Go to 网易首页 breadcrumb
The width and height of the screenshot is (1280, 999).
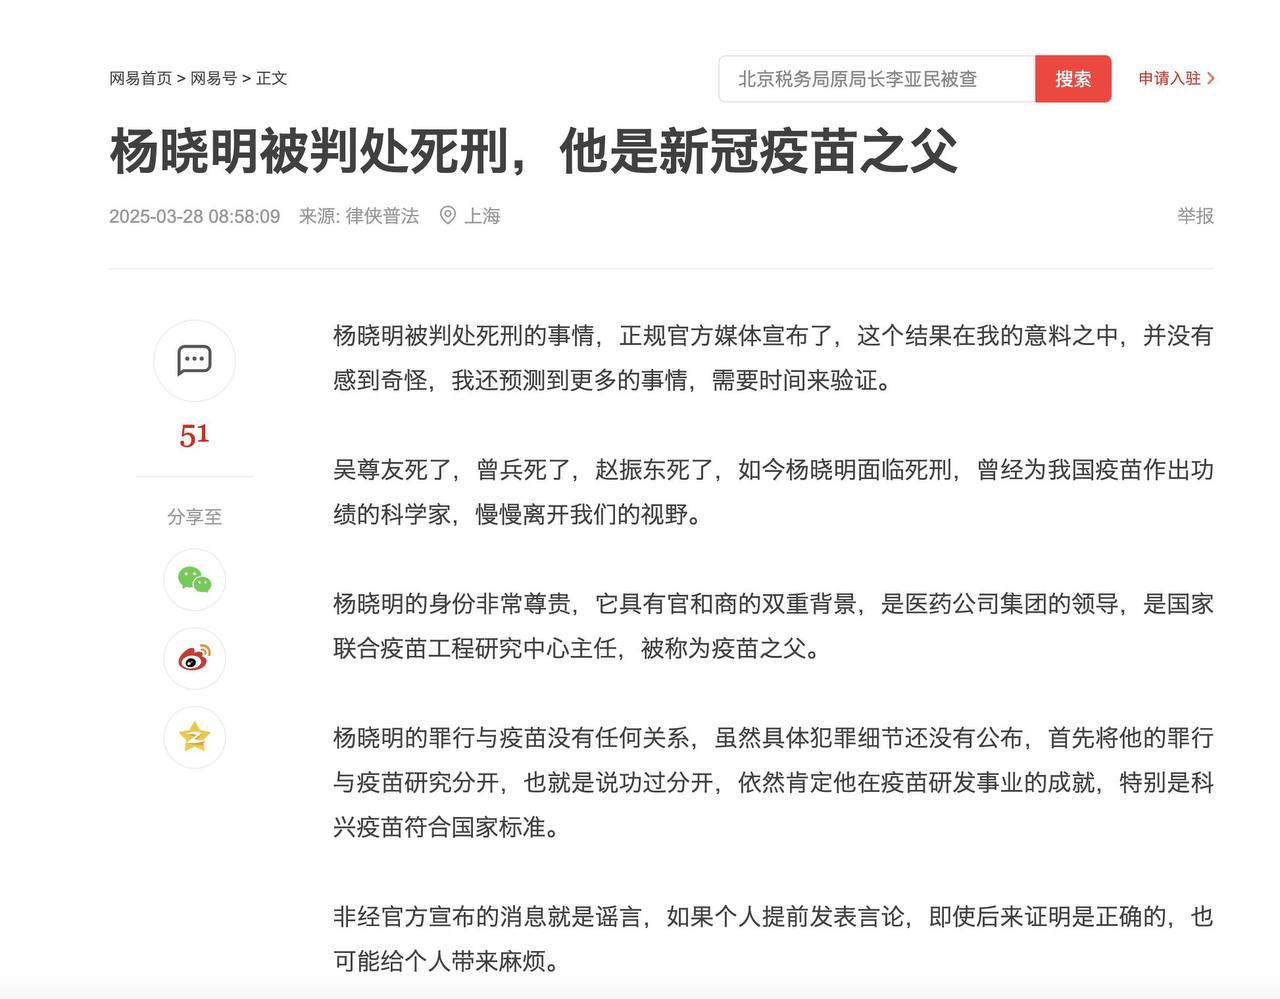point(140,78)
